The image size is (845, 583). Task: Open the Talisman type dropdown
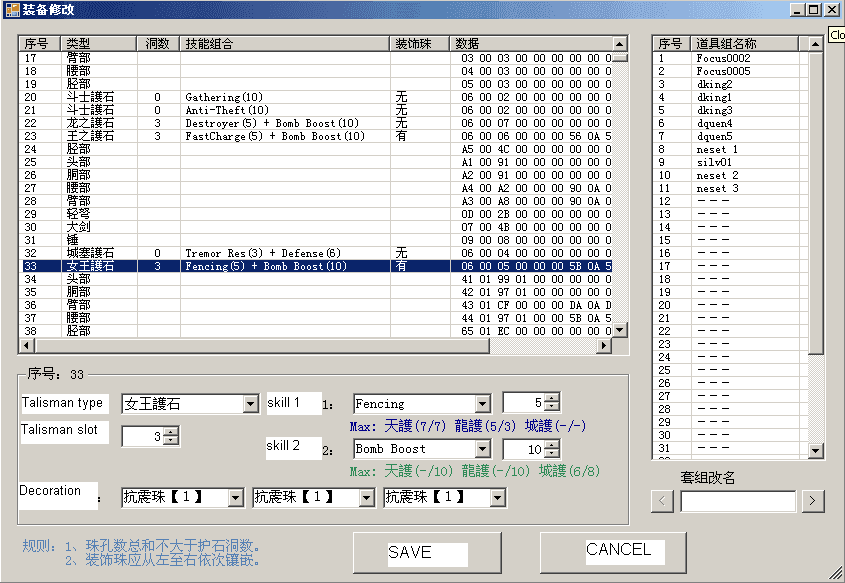coord(250,404)
